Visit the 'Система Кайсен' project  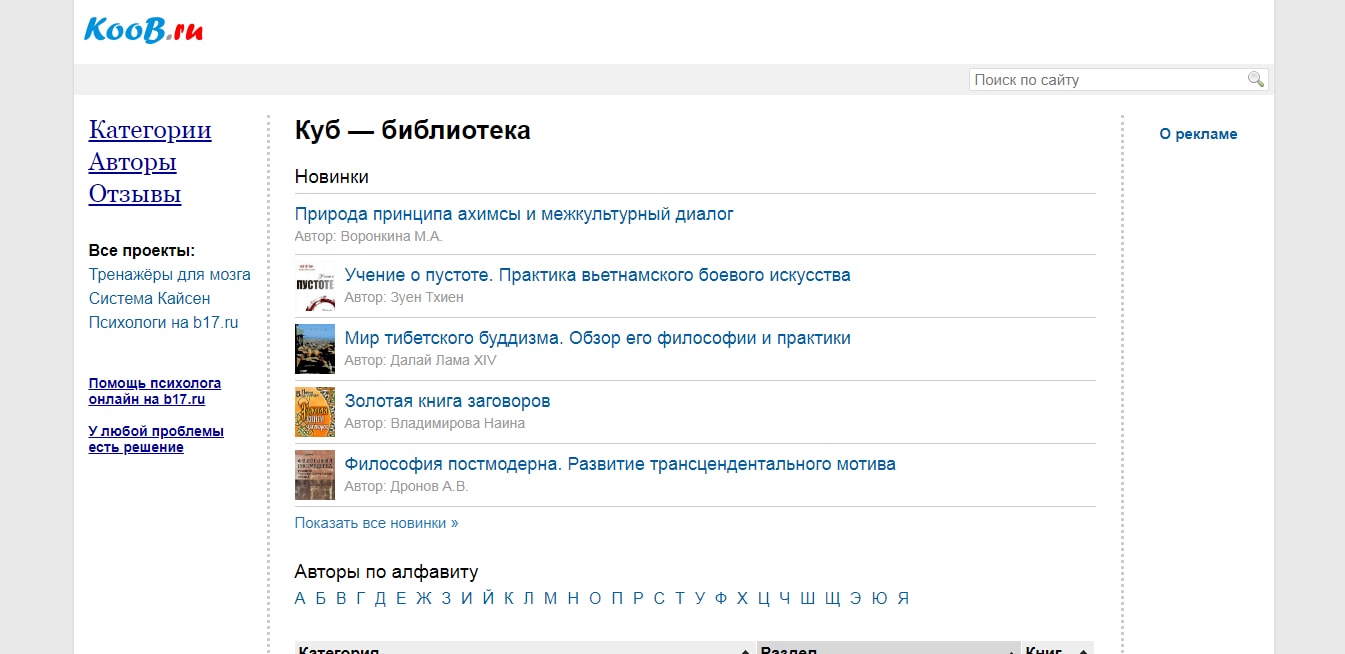click(149, 298)
